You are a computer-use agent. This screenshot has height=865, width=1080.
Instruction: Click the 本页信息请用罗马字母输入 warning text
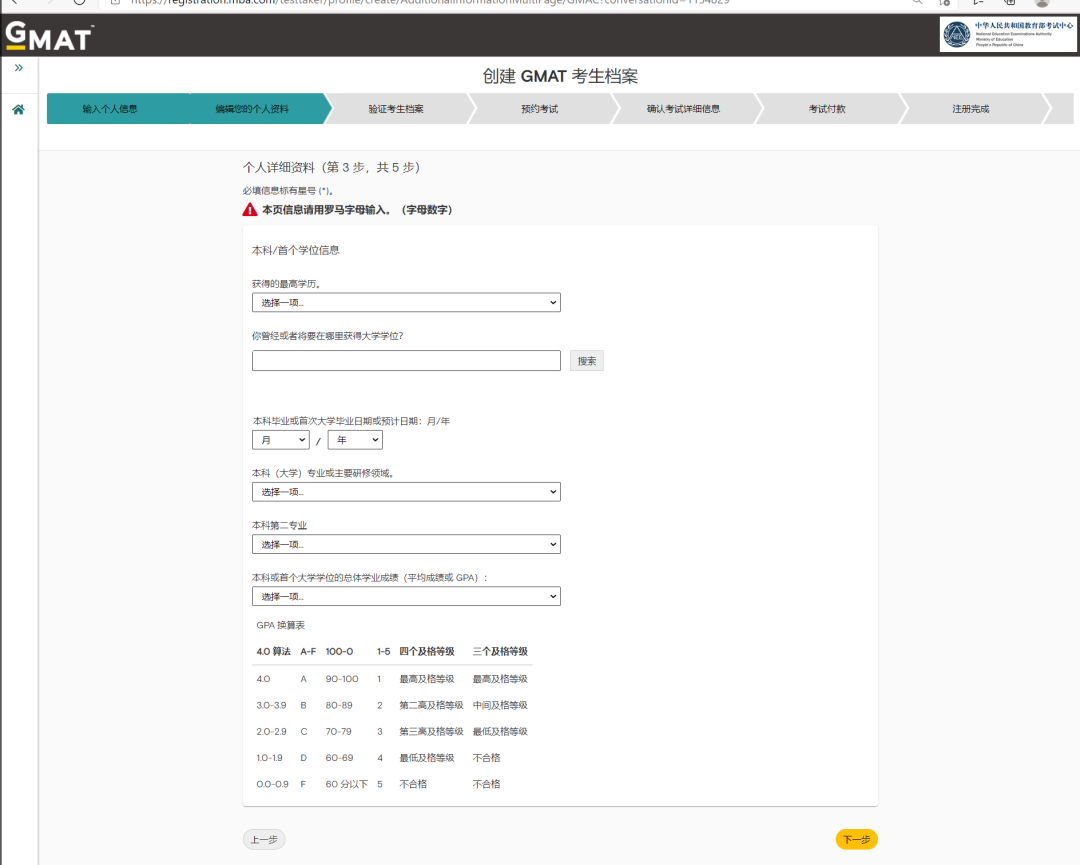tap(357, 209)
